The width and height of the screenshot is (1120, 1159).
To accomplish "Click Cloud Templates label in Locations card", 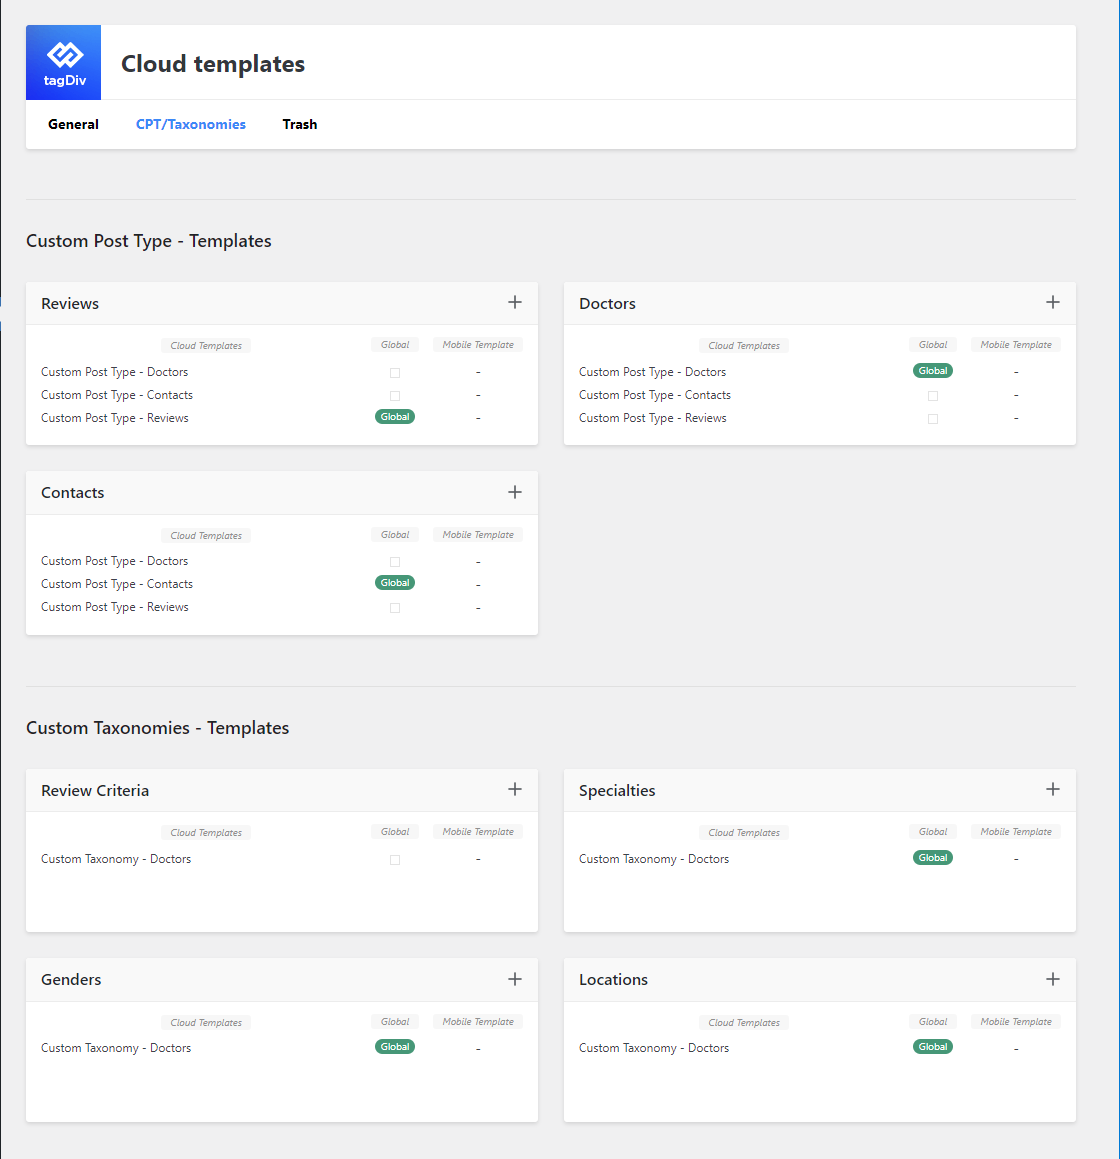I will (x=744, y=1022).
